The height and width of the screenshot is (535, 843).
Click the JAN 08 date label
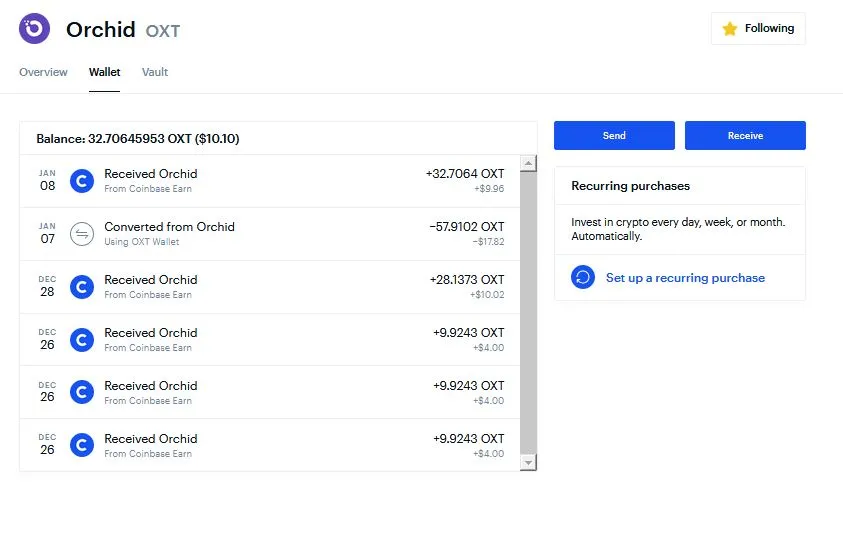coord(47,181)
